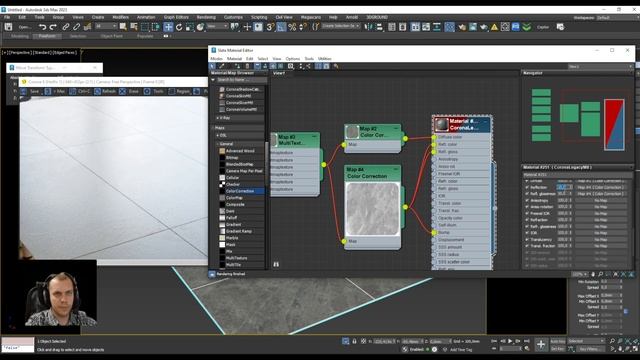
Task: Expand the OSL group under Maps
Action: (218, 136)
